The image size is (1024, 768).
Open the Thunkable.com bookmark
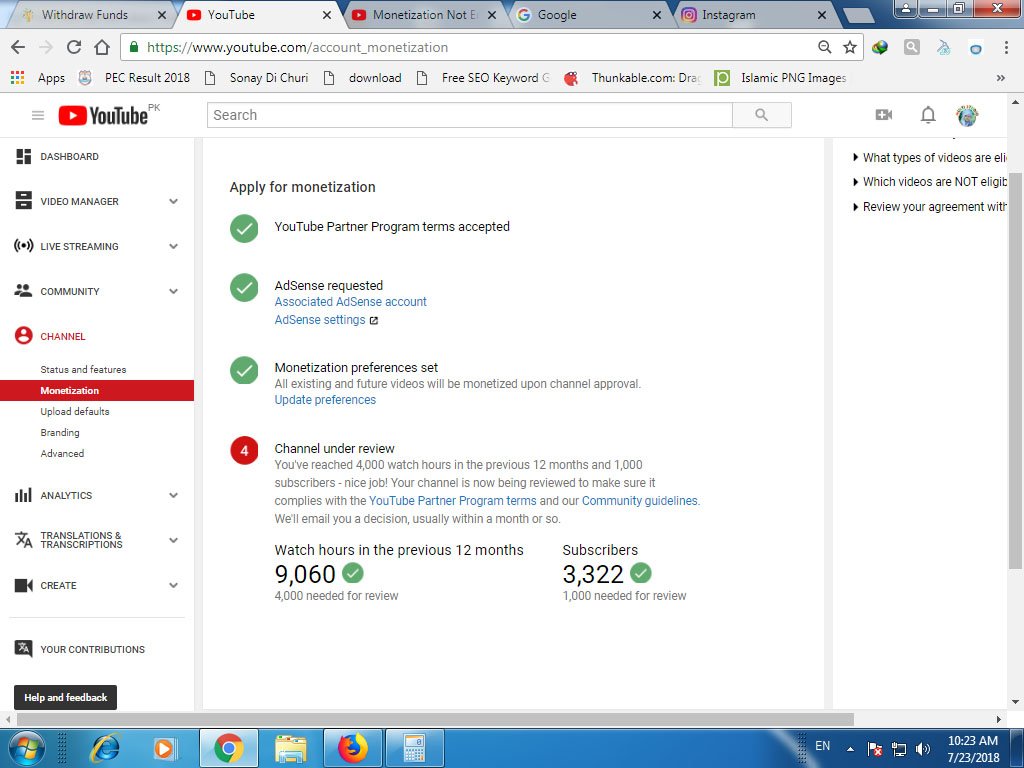pyautogui.click(x=635, y=78)
